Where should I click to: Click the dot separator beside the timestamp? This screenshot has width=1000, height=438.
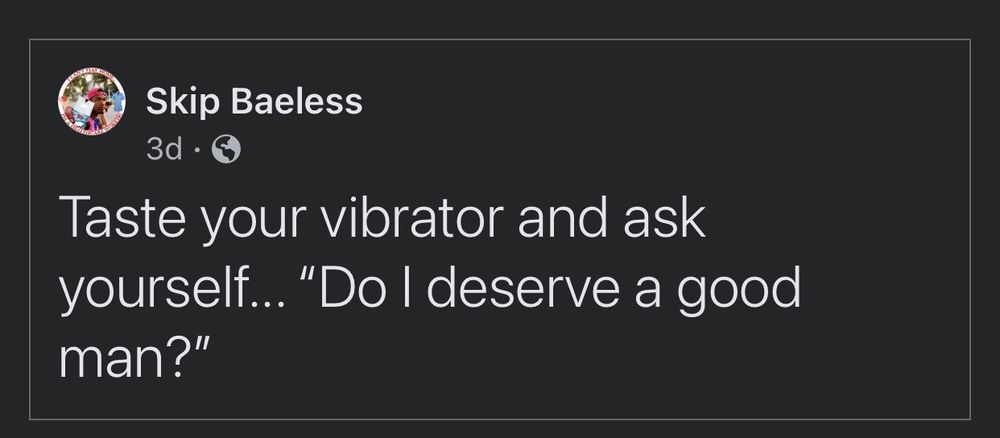point(197,151)
